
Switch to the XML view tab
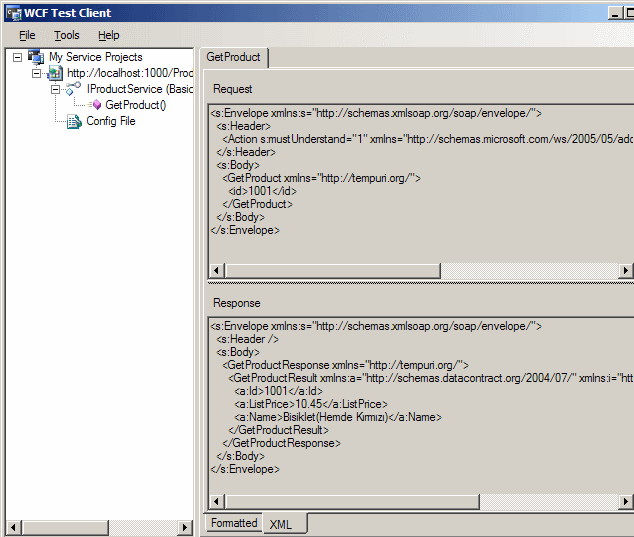(x=281, y=524)
